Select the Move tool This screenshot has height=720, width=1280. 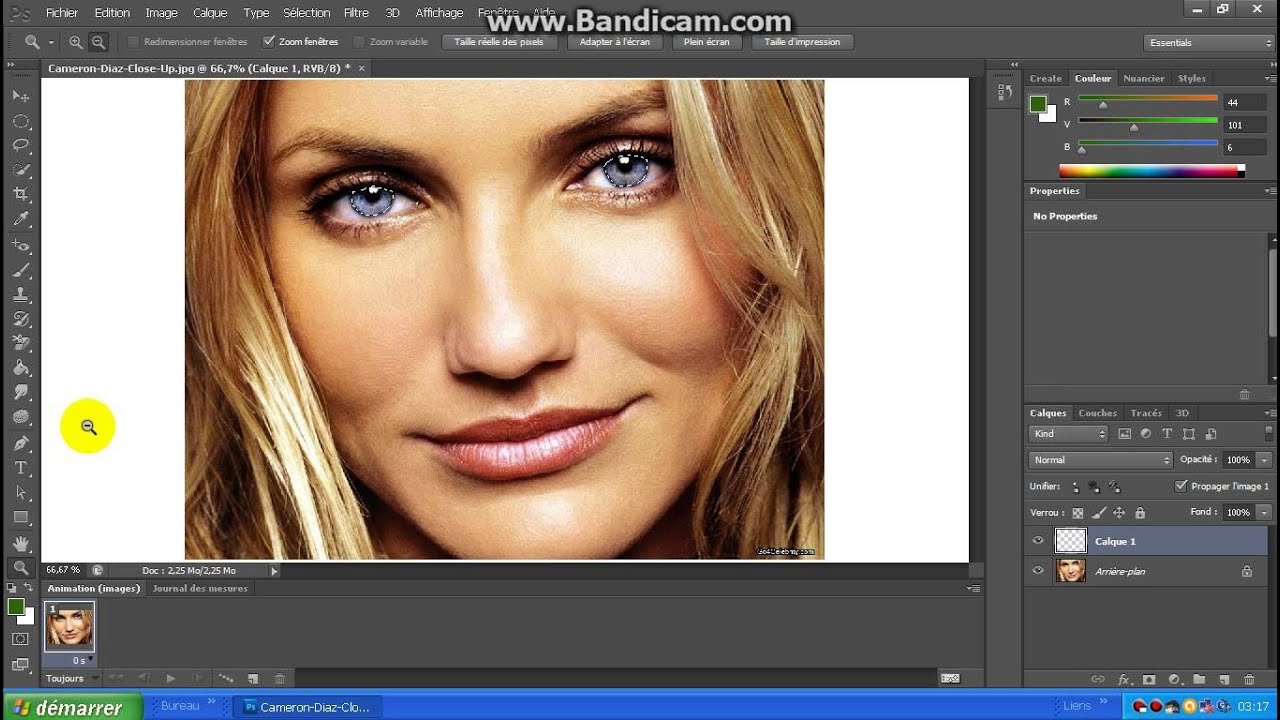21,96
